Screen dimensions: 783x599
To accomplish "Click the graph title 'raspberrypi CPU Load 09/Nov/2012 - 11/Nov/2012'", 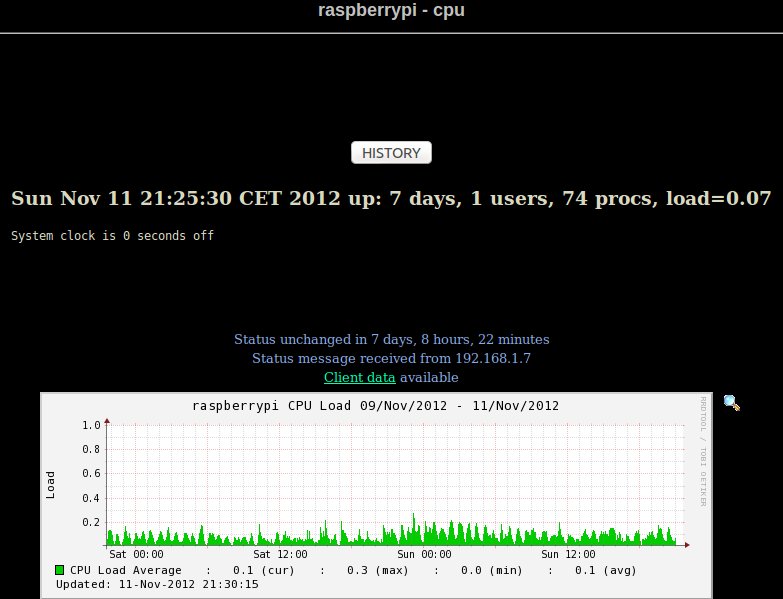I will pos(376,405).
